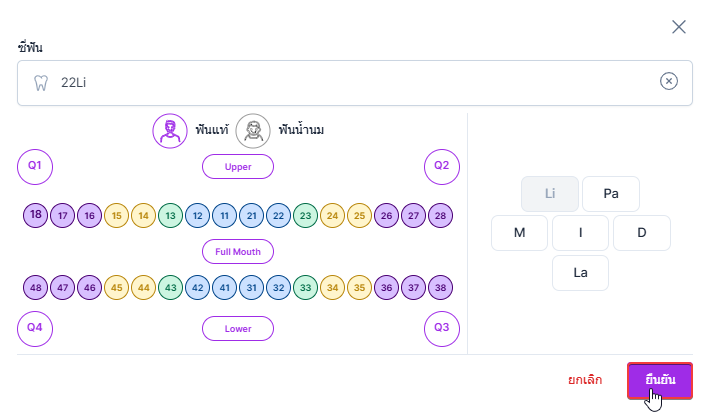Toggle the Pa surface button
706x416 pixels.
[x=611, y=194]
